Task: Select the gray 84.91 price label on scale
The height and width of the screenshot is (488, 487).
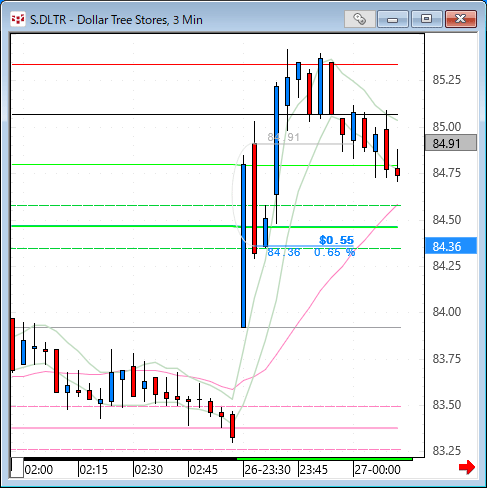Action: click(451, 143)
